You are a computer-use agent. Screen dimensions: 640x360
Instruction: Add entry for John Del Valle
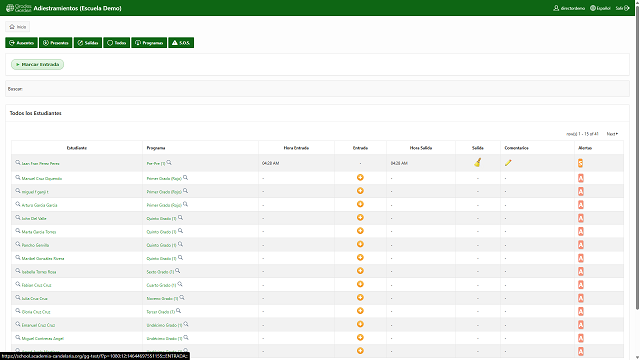(x=360, y=218)
